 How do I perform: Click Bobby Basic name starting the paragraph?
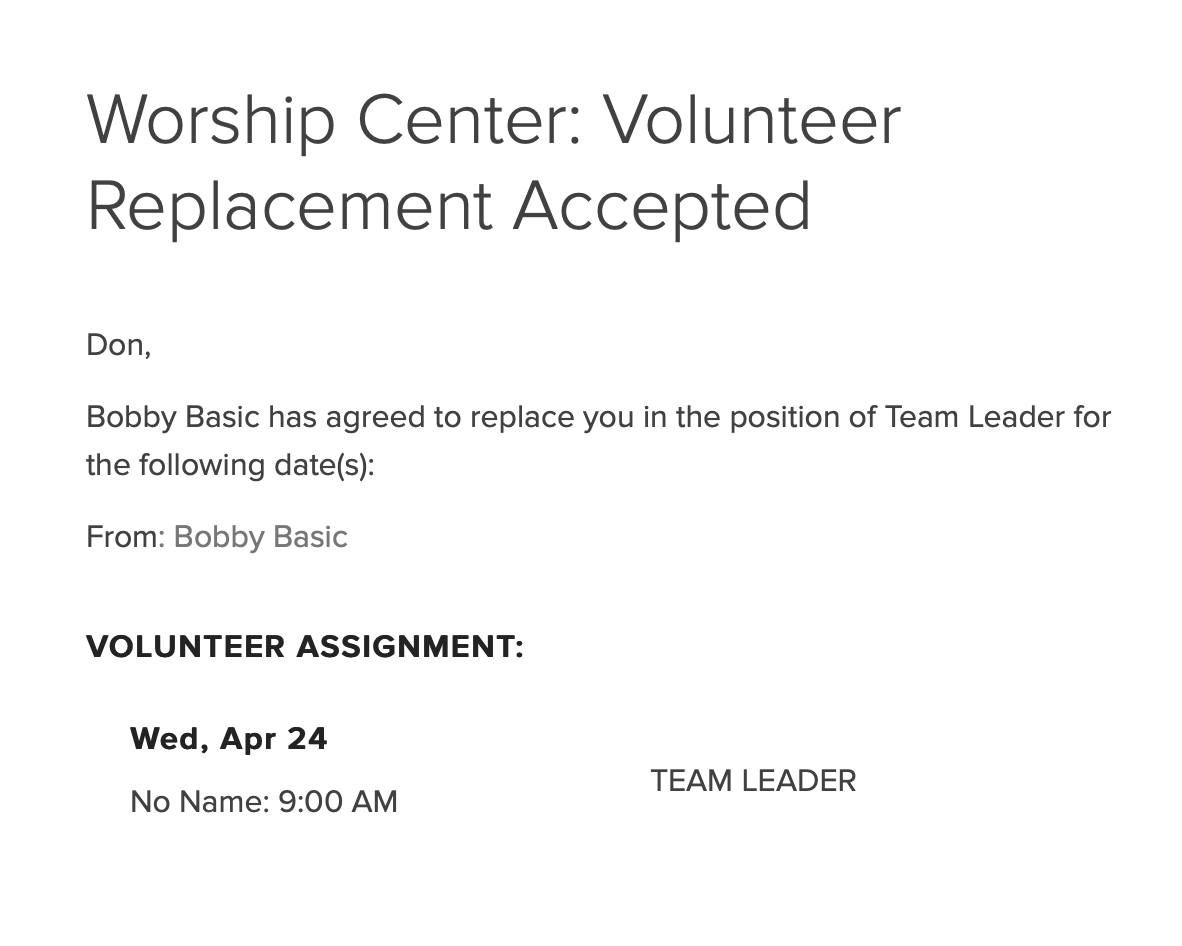coord(173,418)
